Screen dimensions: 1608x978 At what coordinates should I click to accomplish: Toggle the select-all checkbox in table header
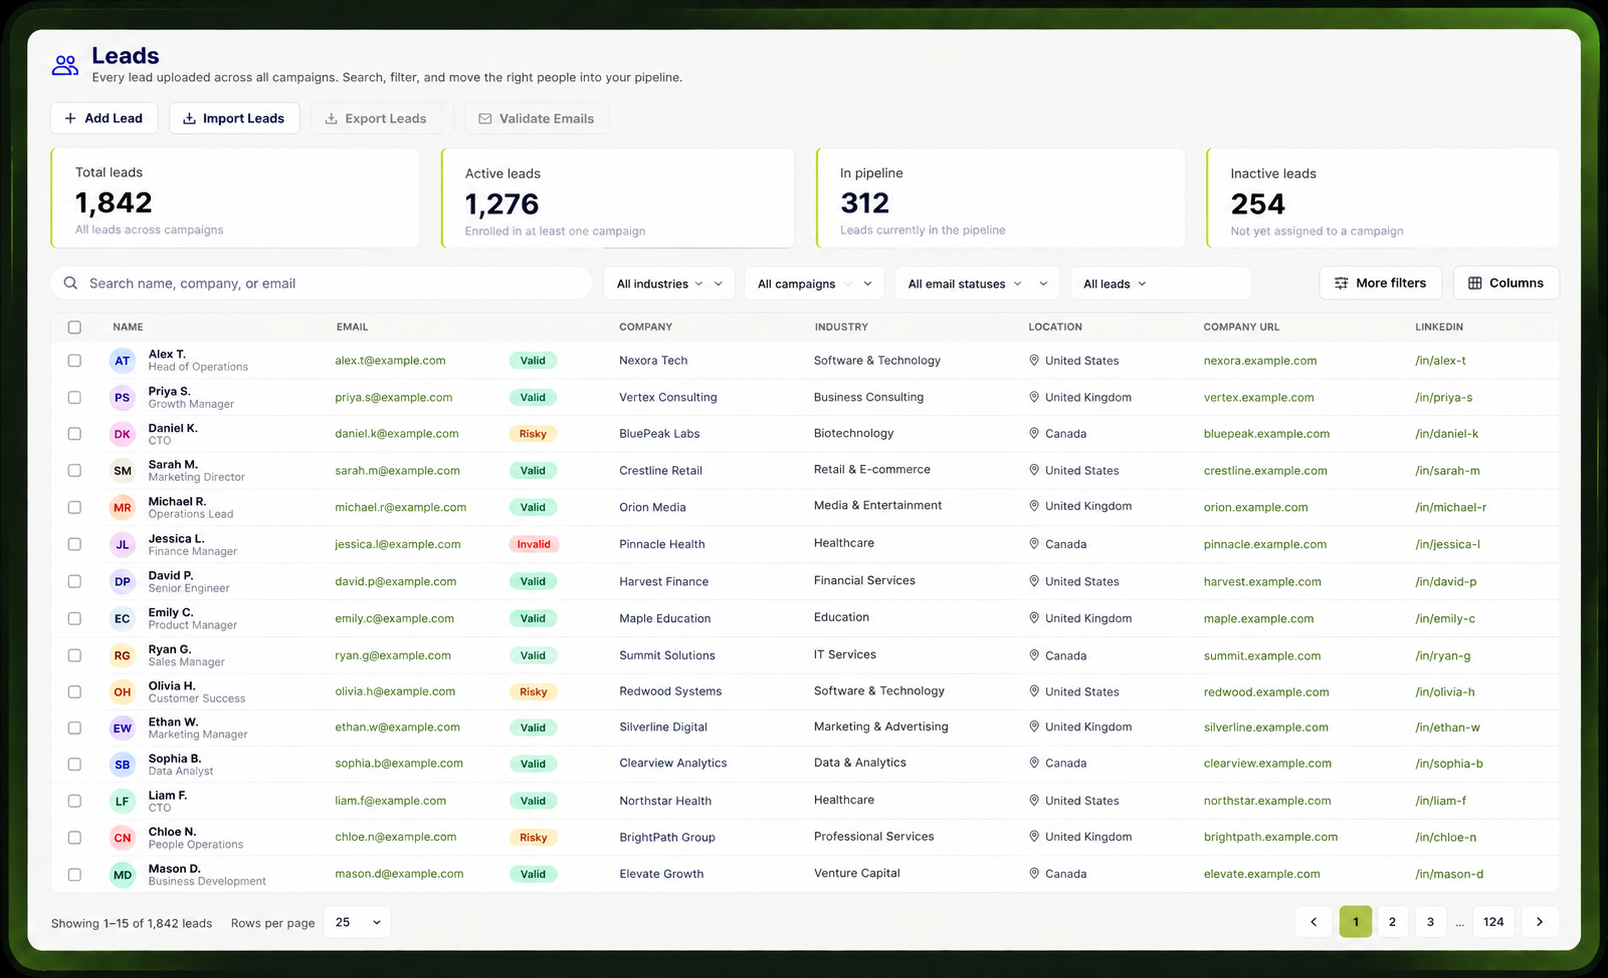coord(74,327)
